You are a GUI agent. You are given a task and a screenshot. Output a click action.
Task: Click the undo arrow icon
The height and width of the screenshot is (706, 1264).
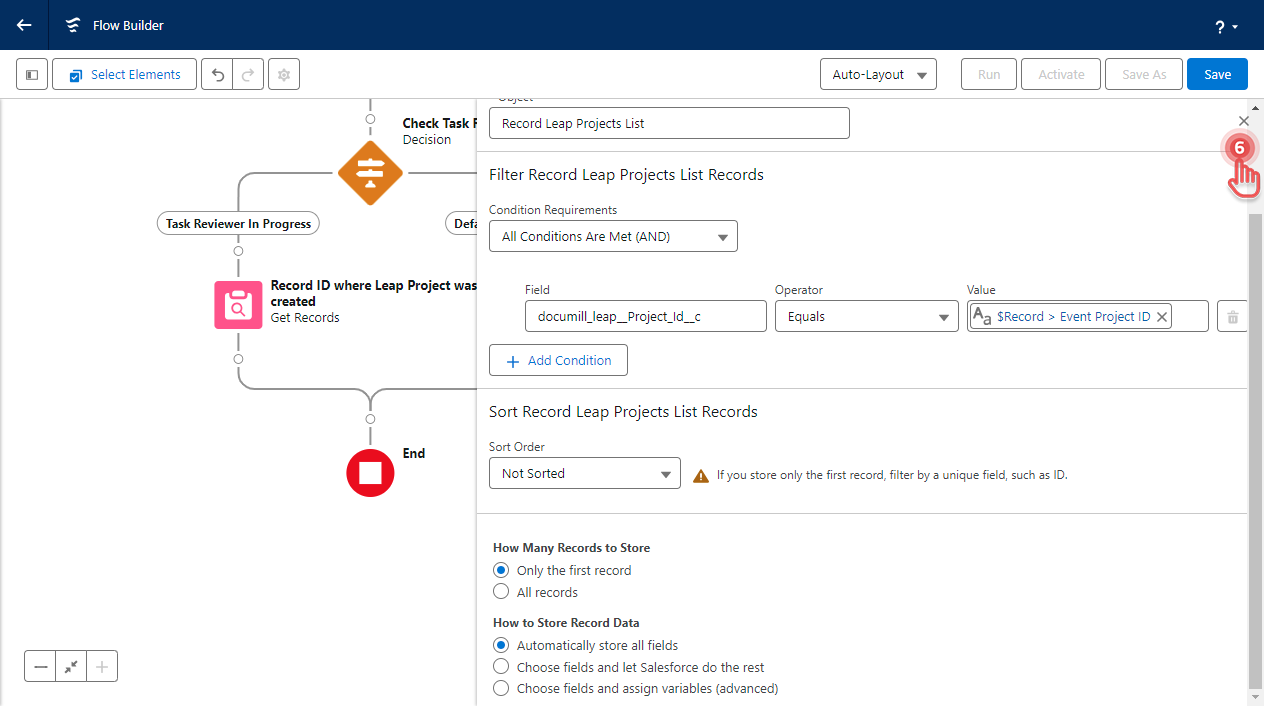(x=217, y=75)
